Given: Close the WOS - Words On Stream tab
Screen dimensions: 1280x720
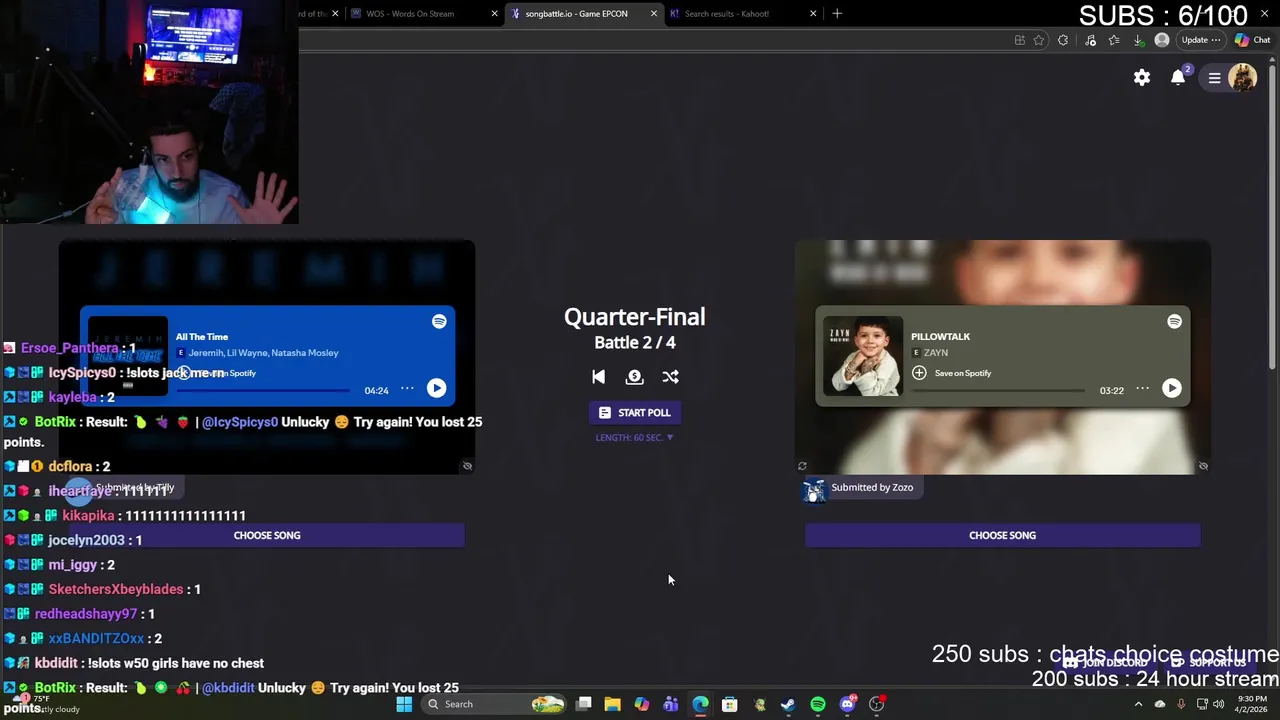Looking at the screenshot, I should (x=494, y=14).
